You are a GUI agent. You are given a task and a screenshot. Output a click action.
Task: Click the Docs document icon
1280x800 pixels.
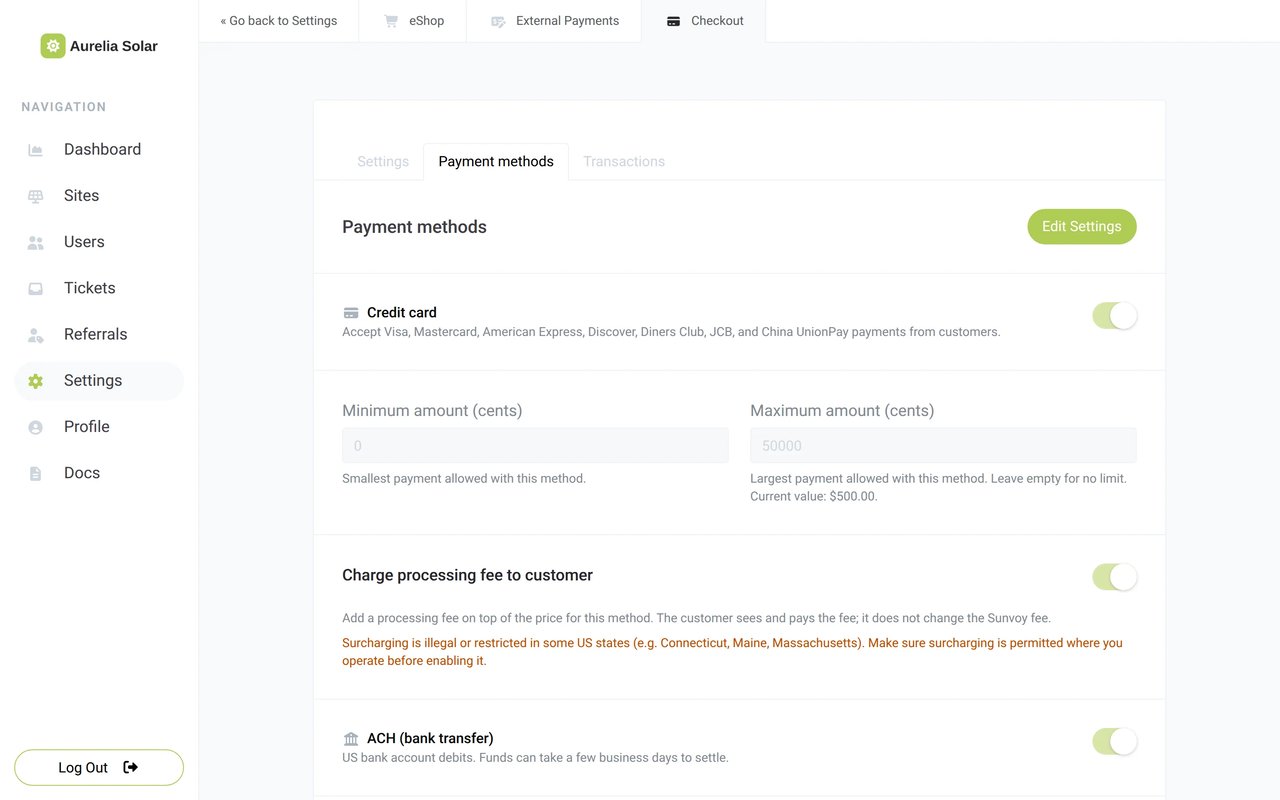36,473
